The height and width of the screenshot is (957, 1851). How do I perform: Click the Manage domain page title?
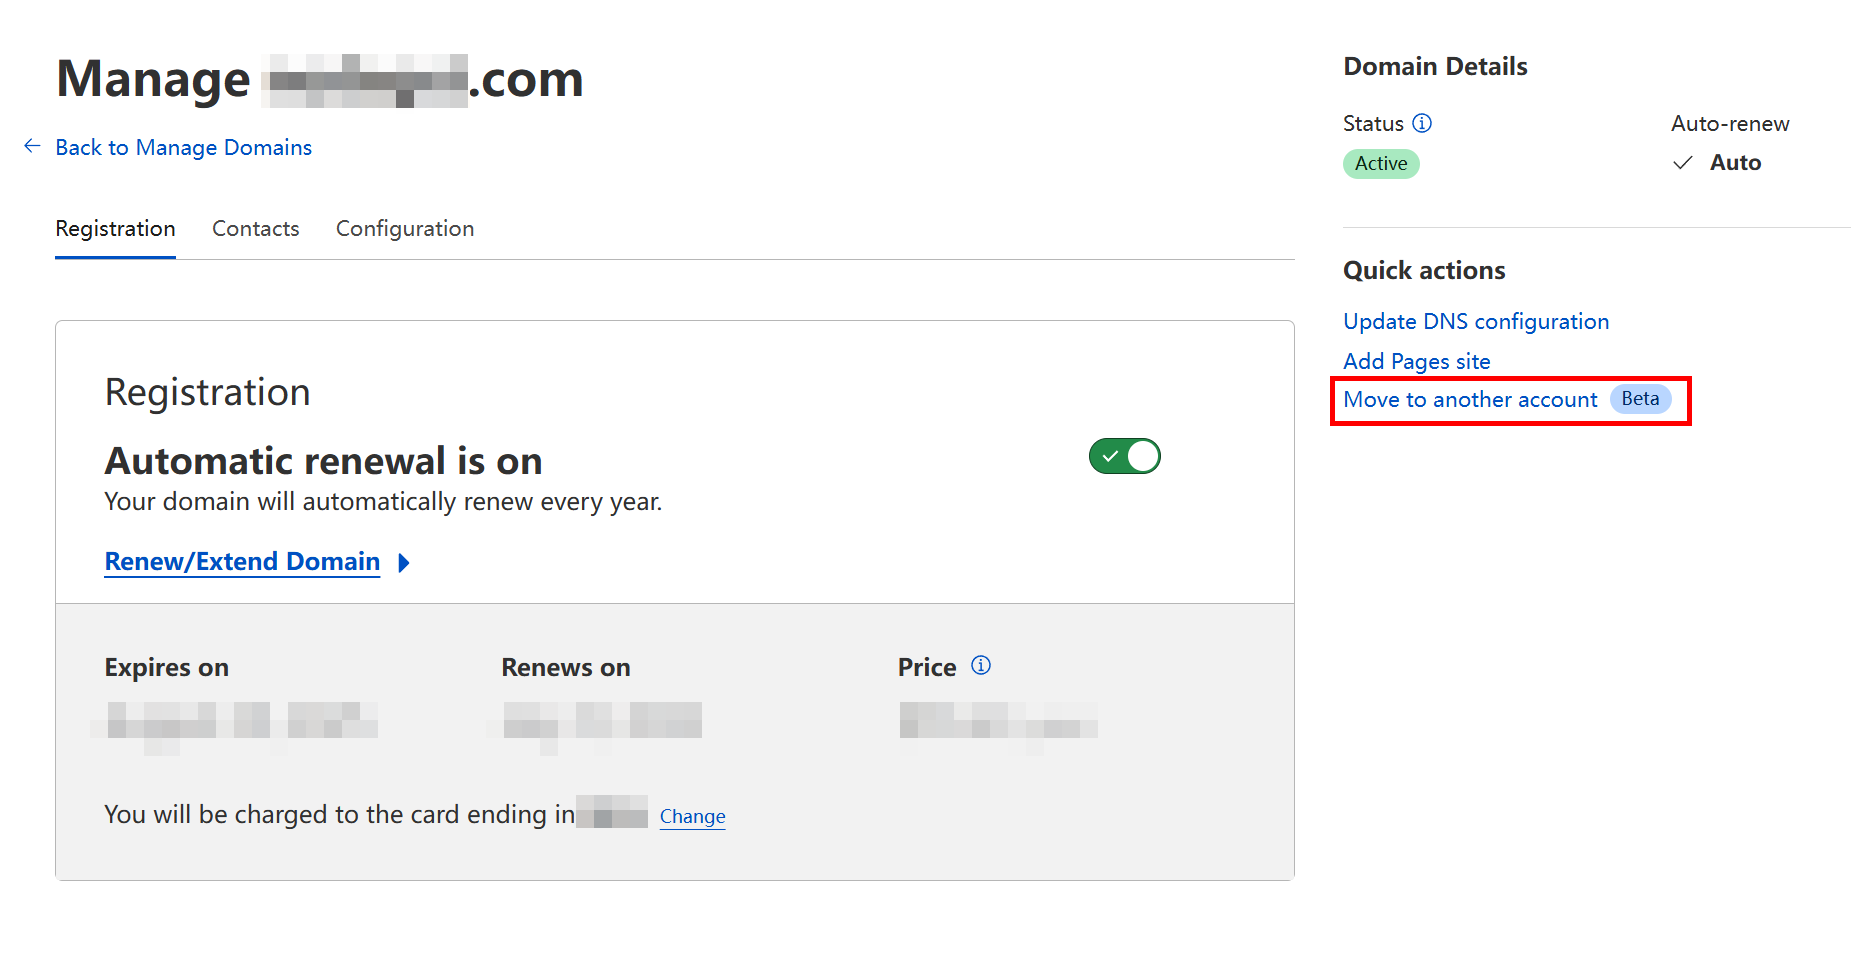point(320,80)
